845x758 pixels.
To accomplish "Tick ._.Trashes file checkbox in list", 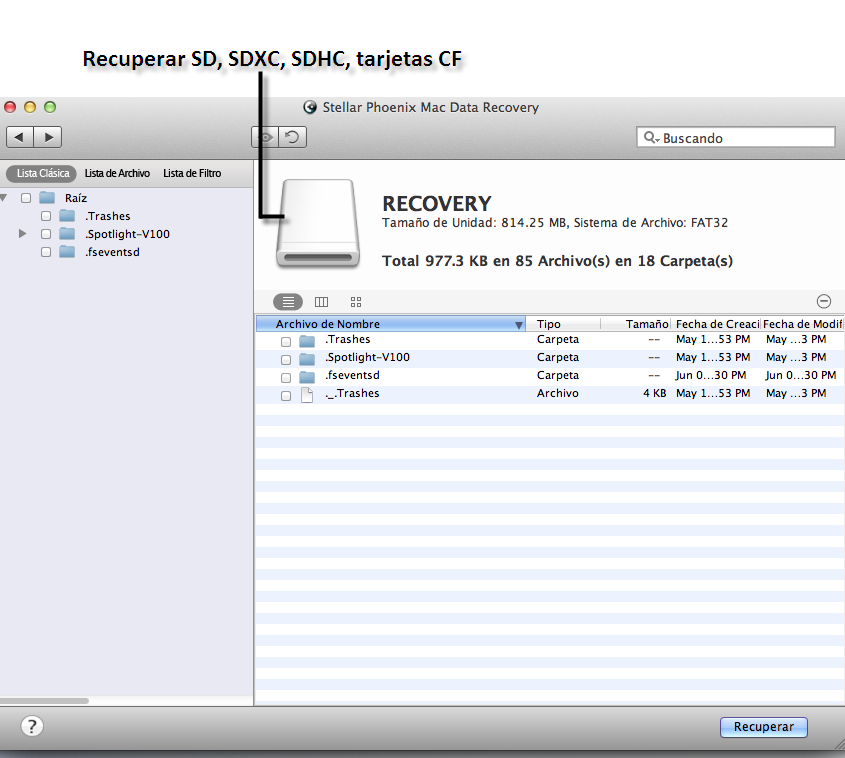I will coord(286,396).
